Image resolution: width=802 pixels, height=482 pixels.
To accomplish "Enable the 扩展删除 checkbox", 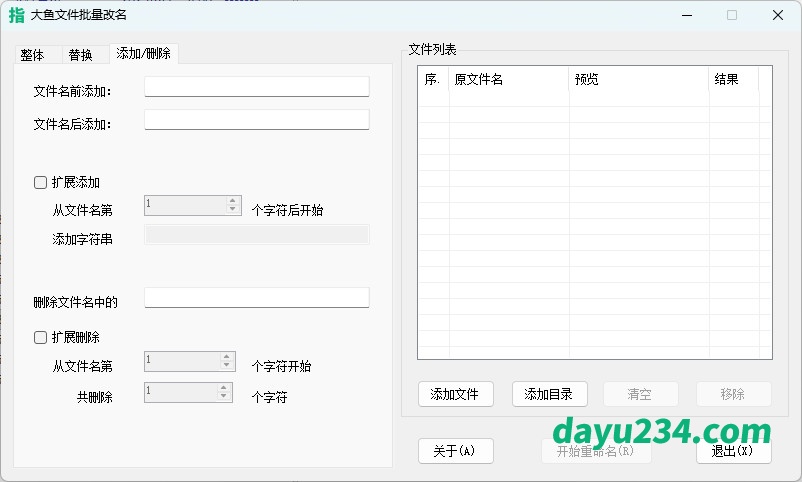I will [x=41, y=338].
